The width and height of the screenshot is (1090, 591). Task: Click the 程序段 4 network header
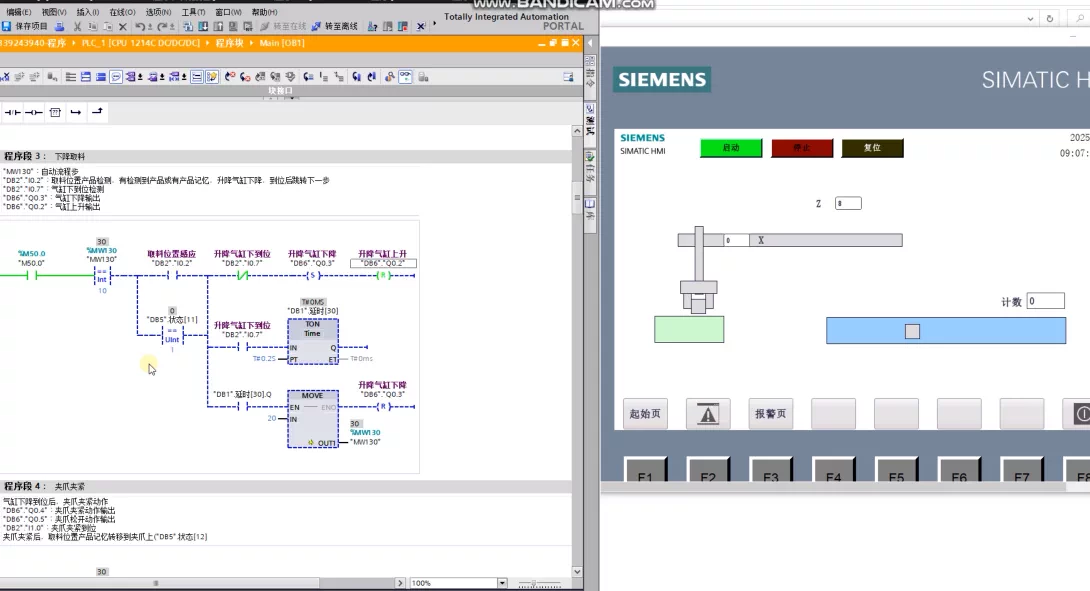[288, 486]
